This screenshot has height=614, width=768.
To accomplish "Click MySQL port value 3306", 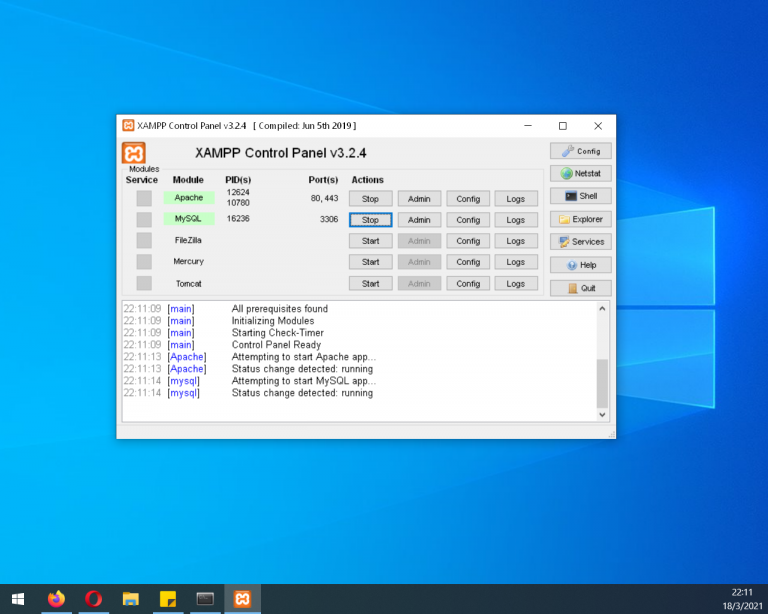I will [329, 219].
